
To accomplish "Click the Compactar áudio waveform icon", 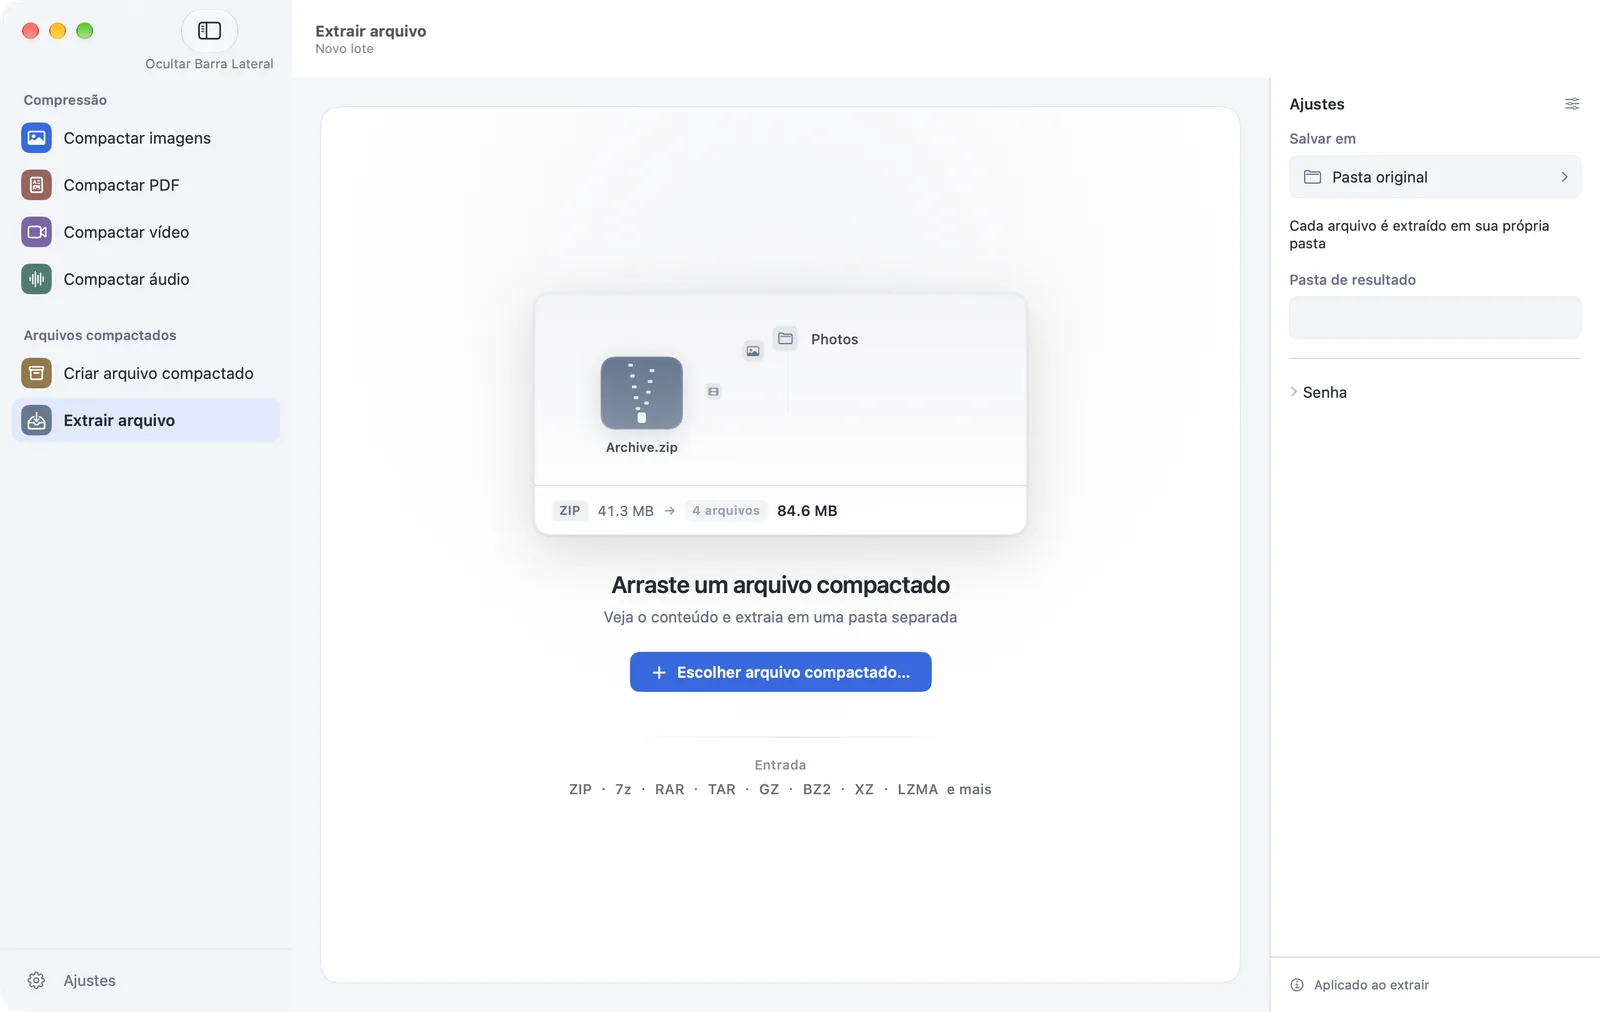I will pos(37,279).
